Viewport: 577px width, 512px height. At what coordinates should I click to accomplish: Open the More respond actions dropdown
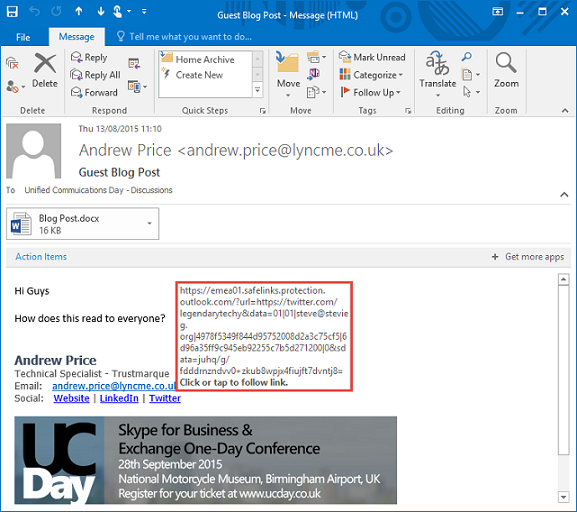click(137, 87)
